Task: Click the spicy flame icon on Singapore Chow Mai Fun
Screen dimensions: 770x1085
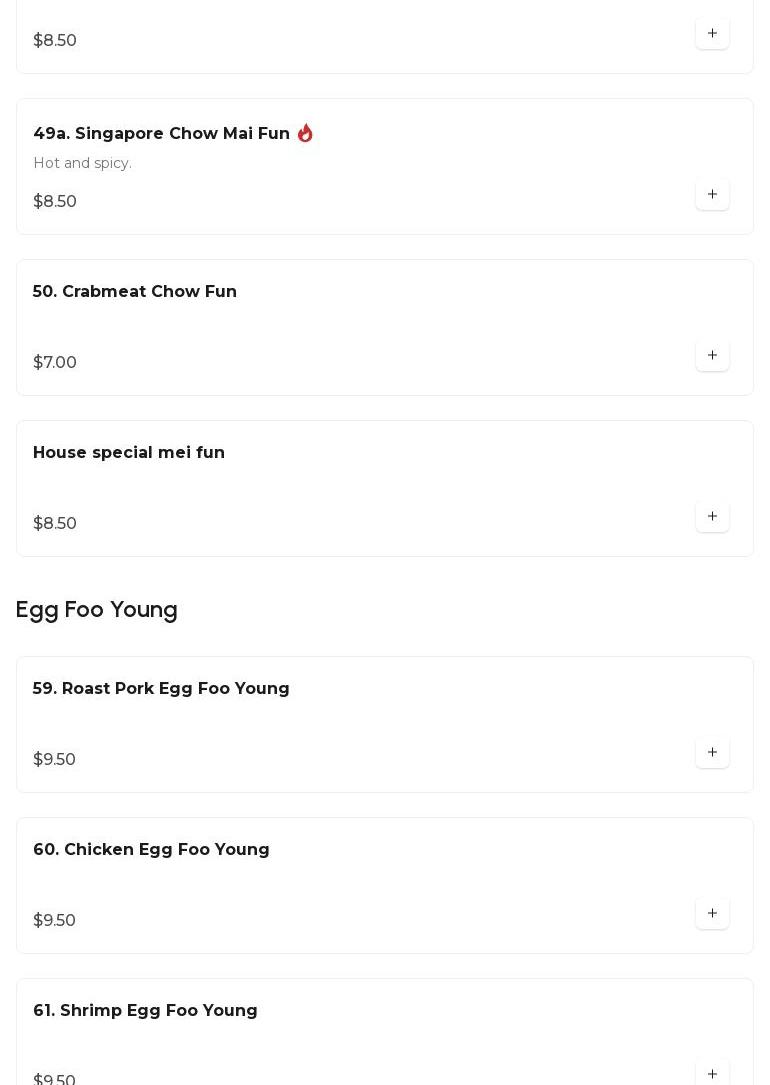Action: (305, 133)
